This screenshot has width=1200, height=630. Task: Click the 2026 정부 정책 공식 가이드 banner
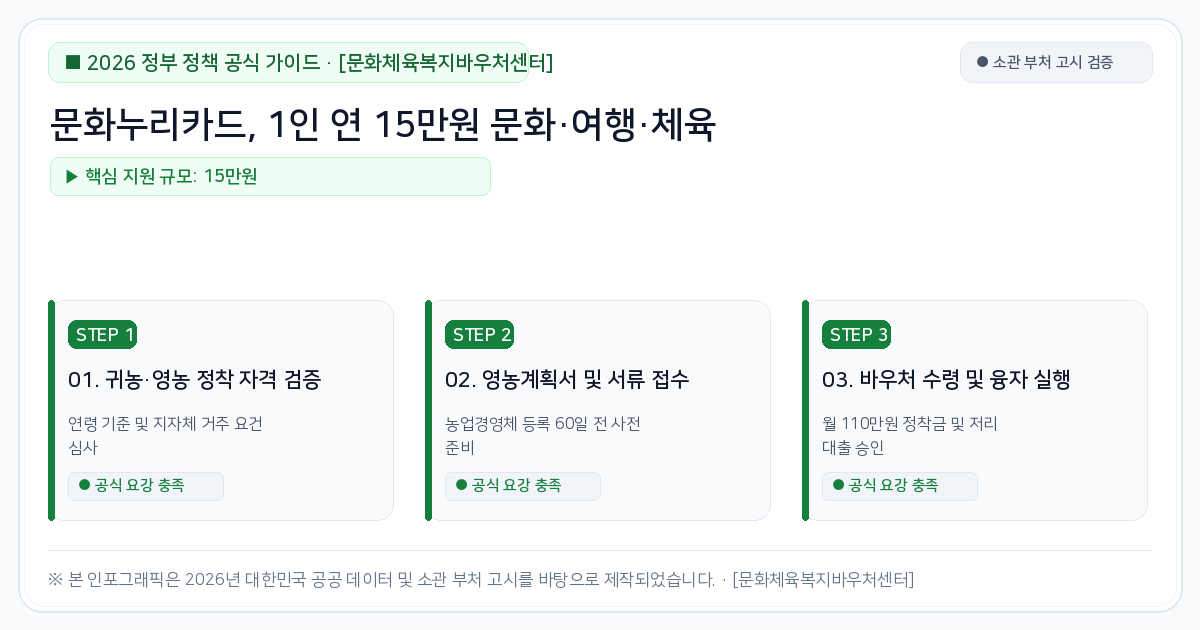pos(288,62)
